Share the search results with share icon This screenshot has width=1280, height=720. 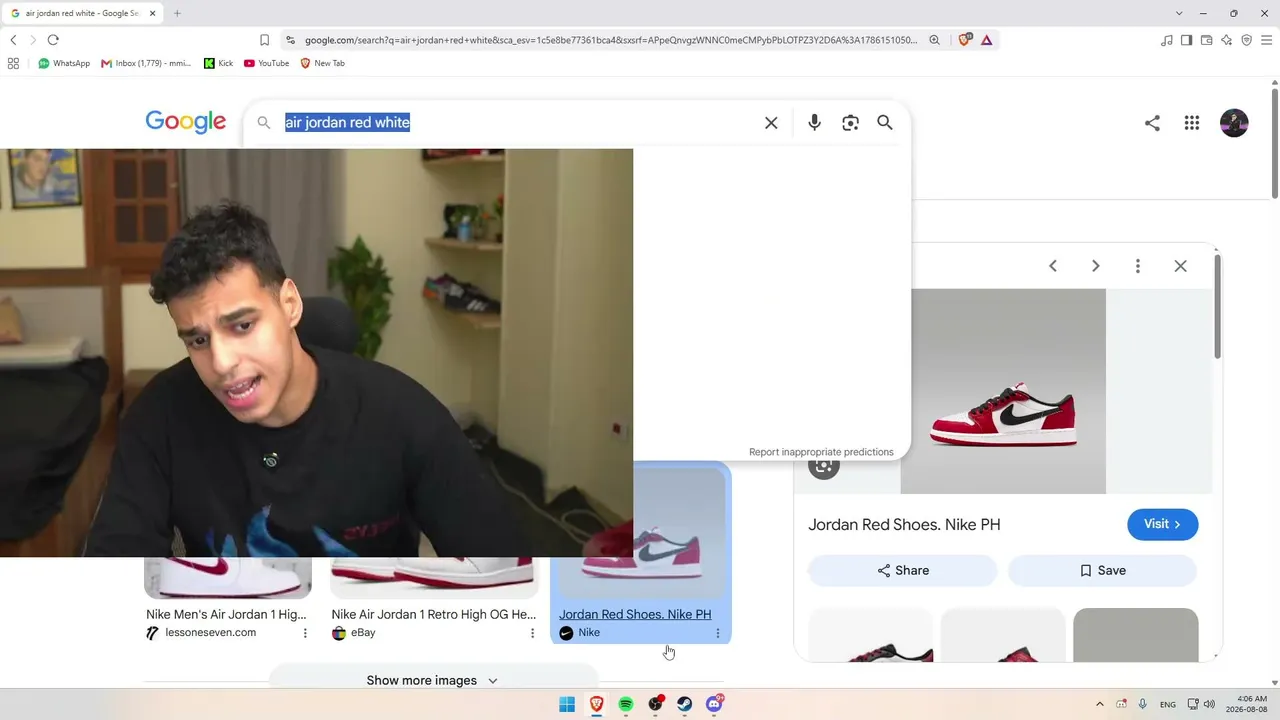tap(1152, 123)
